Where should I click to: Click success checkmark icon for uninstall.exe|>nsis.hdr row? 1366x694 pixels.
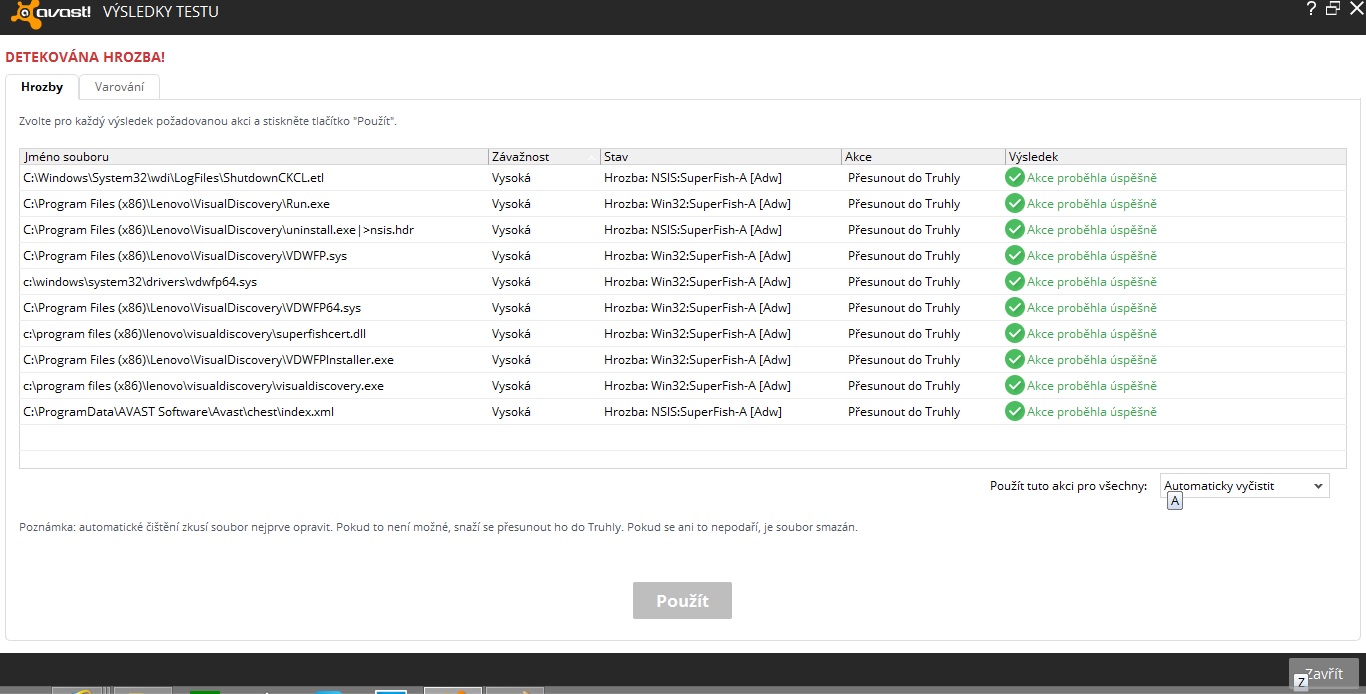pyautogui.click(x=1015, y=230)
